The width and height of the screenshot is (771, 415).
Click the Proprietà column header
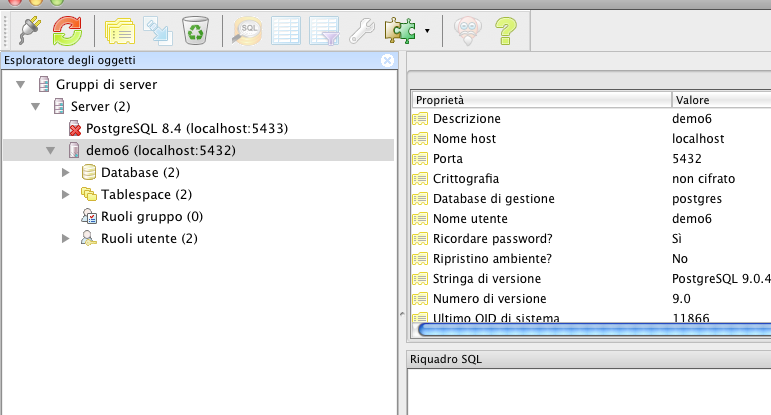point(541,100)
